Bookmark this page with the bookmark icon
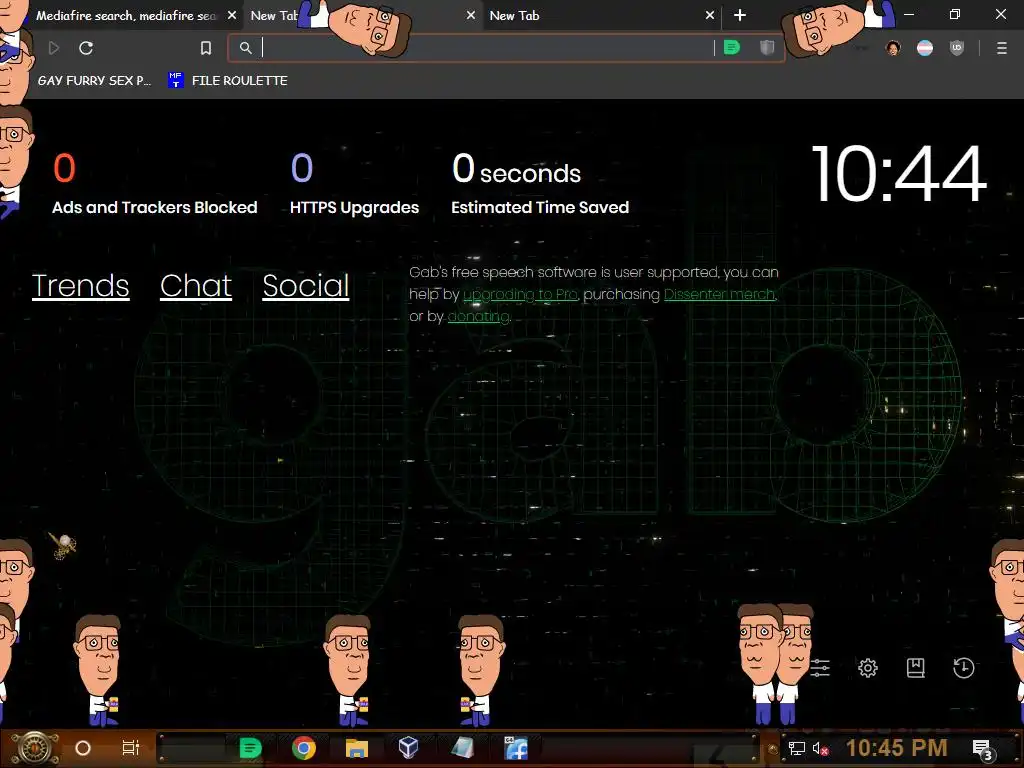Screen dimensions: 1024x768 click(206, 48)
